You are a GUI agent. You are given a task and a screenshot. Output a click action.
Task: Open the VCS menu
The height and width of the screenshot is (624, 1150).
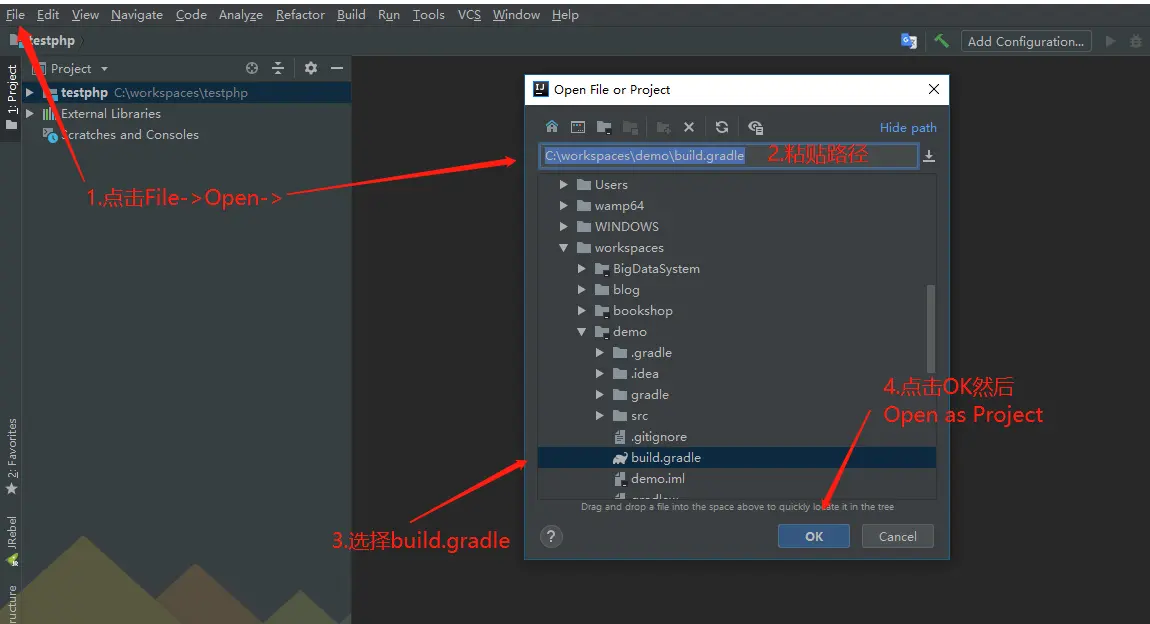pyautogui.click(x=469, y=15)
